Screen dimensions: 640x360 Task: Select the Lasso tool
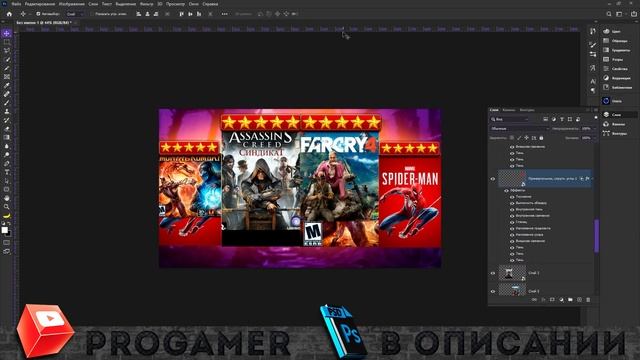point(7,51)
